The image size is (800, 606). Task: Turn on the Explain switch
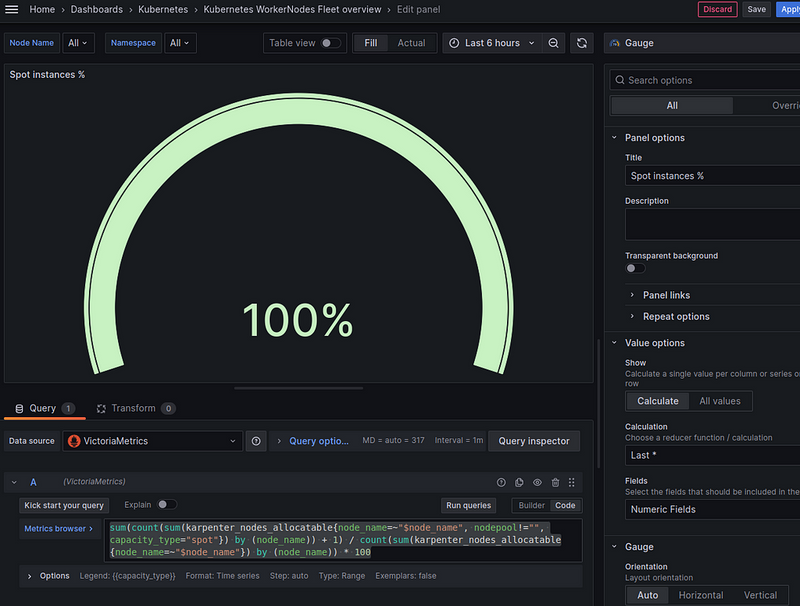click(166, 505)
